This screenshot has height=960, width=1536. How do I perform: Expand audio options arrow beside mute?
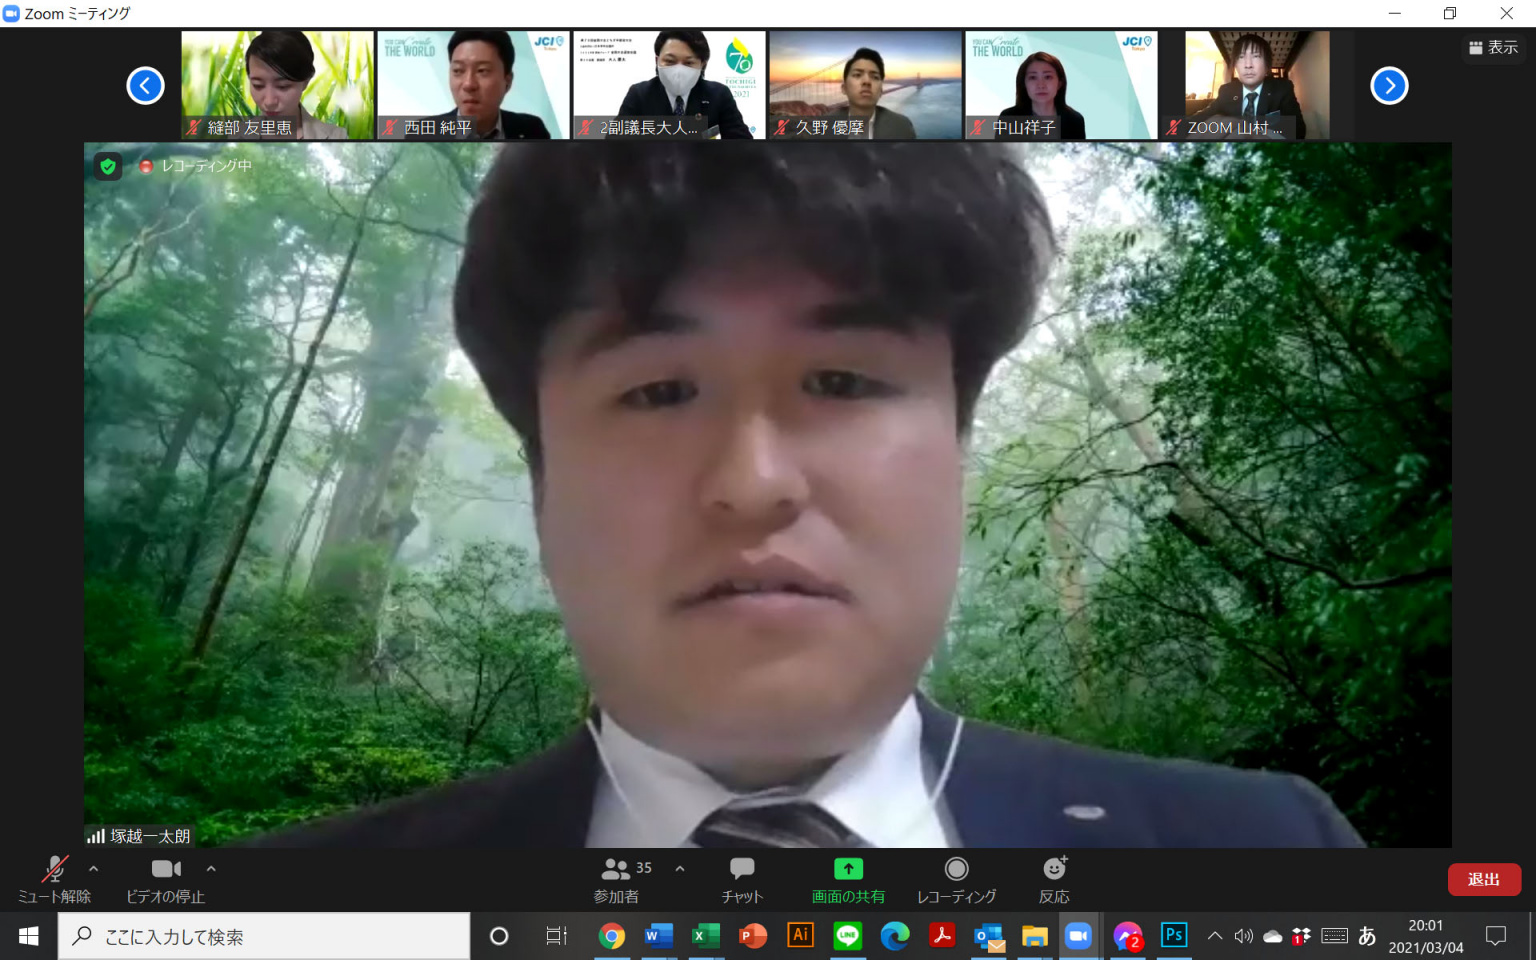click(x=94, y=869)
